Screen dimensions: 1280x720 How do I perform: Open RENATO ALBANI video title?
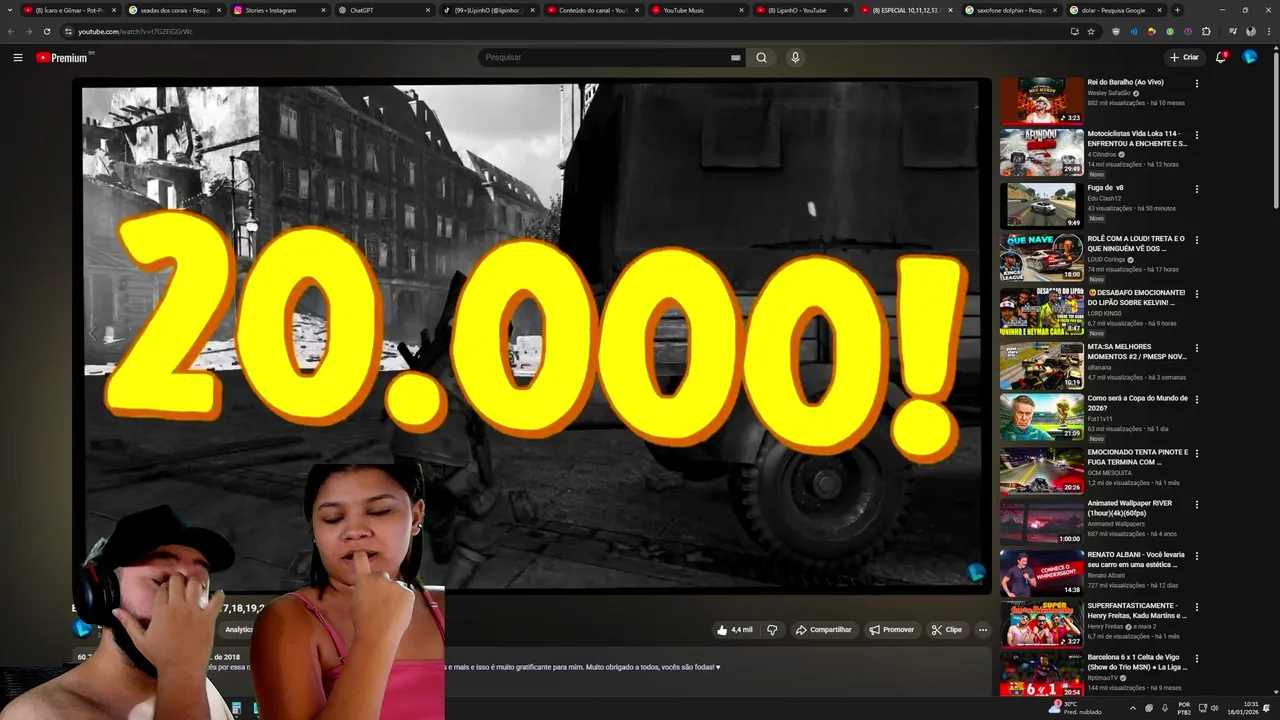(x=1136, y=559)
